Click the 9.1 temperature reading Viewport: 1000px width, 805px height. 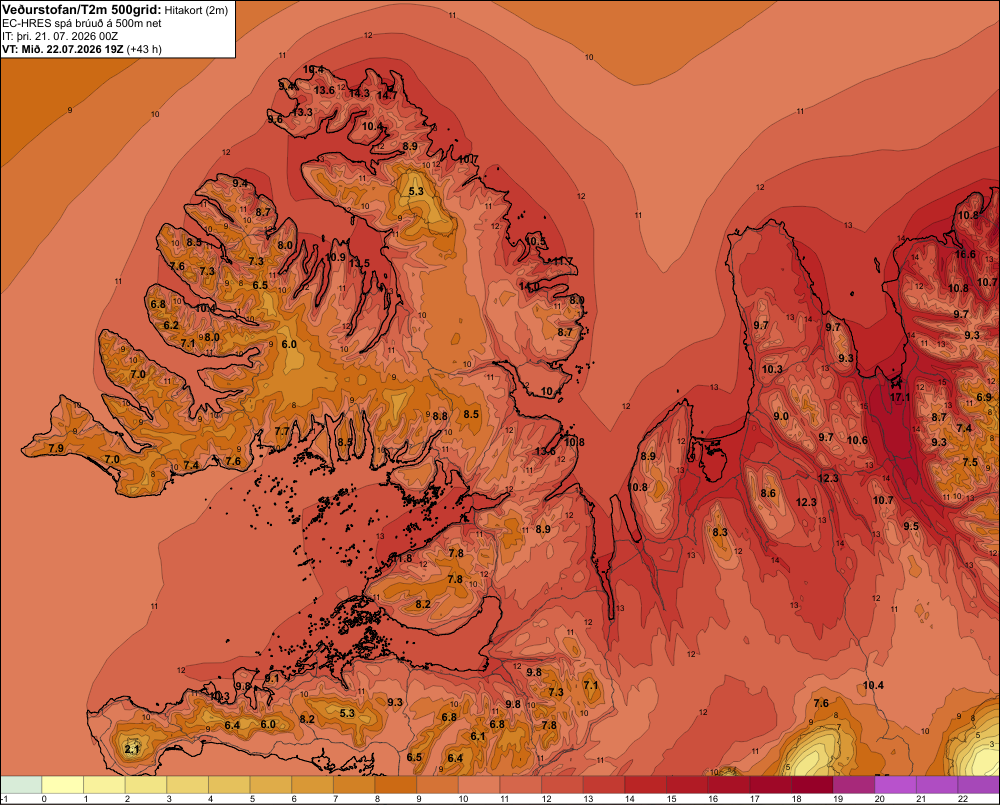click(272, 679)
